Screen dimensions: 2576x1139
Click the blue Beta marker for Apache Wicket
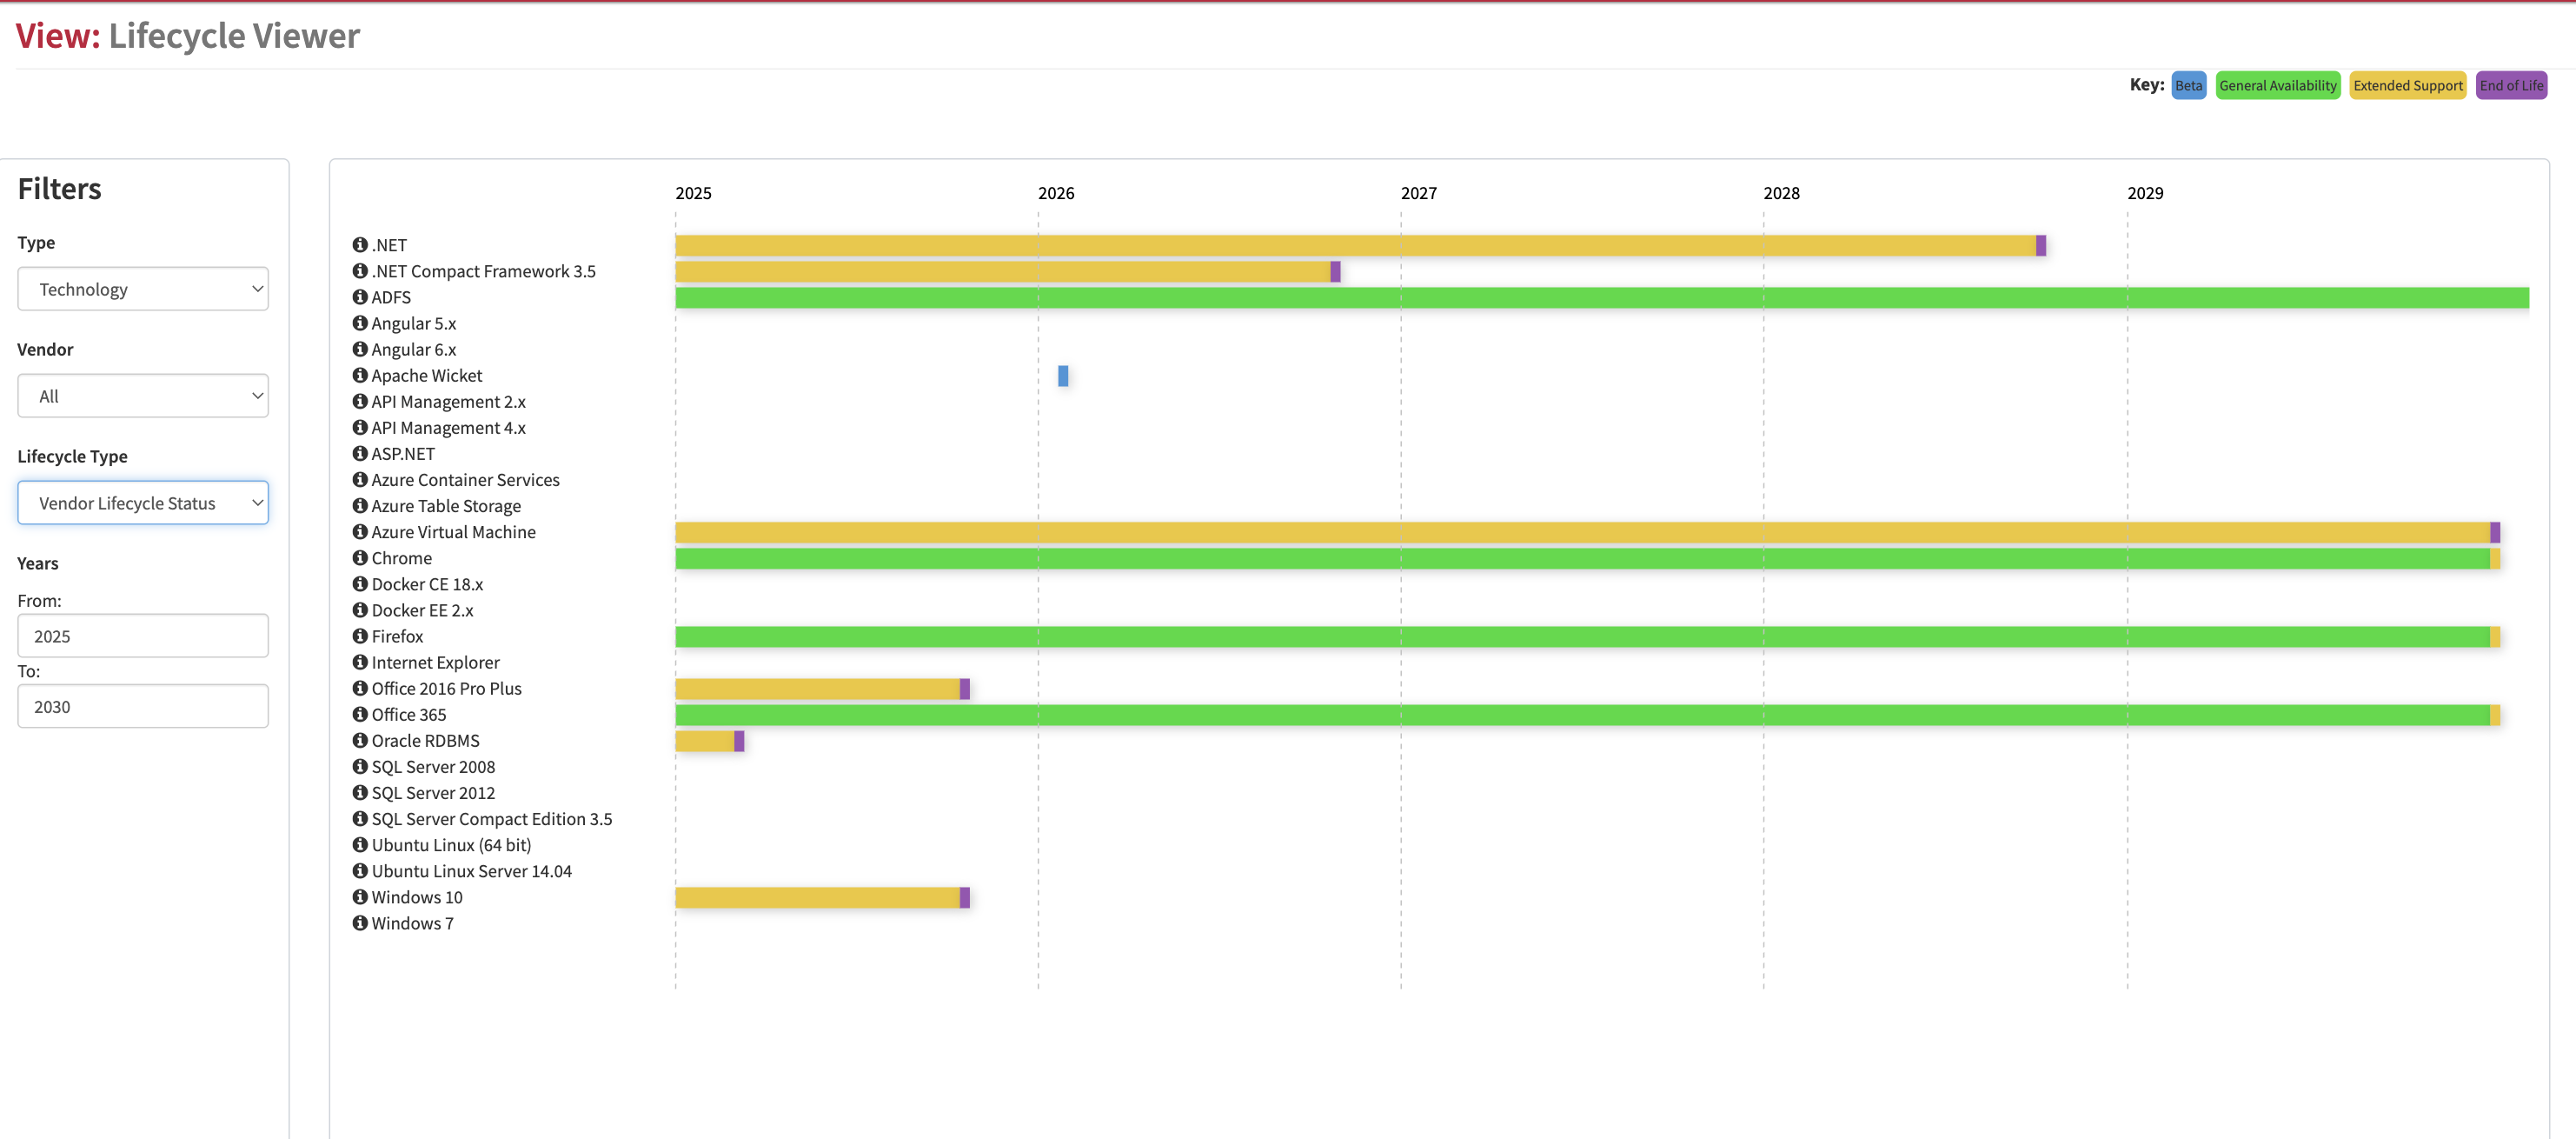(1063, 376)
